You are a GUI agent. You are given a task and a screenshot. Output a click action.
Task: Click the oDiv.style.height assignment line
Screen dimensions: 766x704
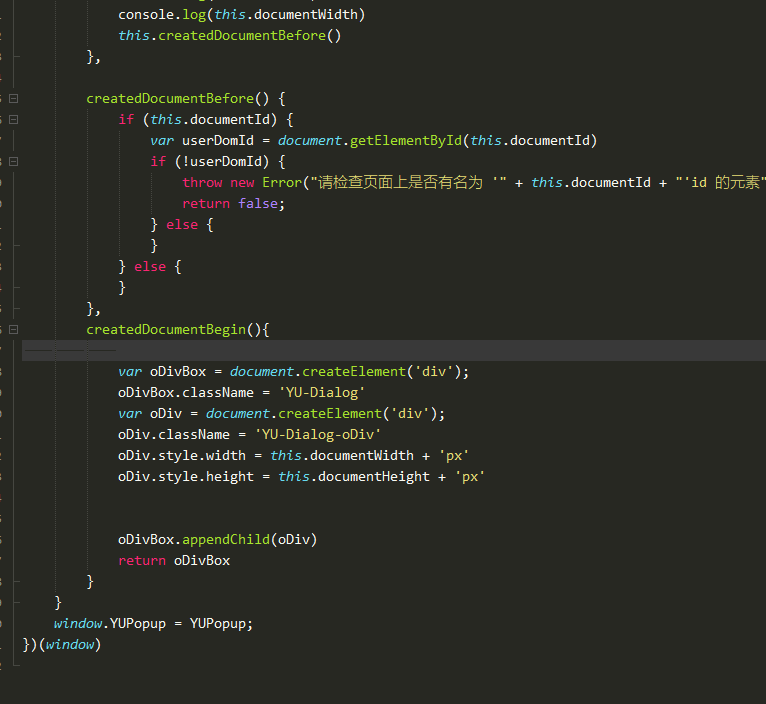coord(301,477)
